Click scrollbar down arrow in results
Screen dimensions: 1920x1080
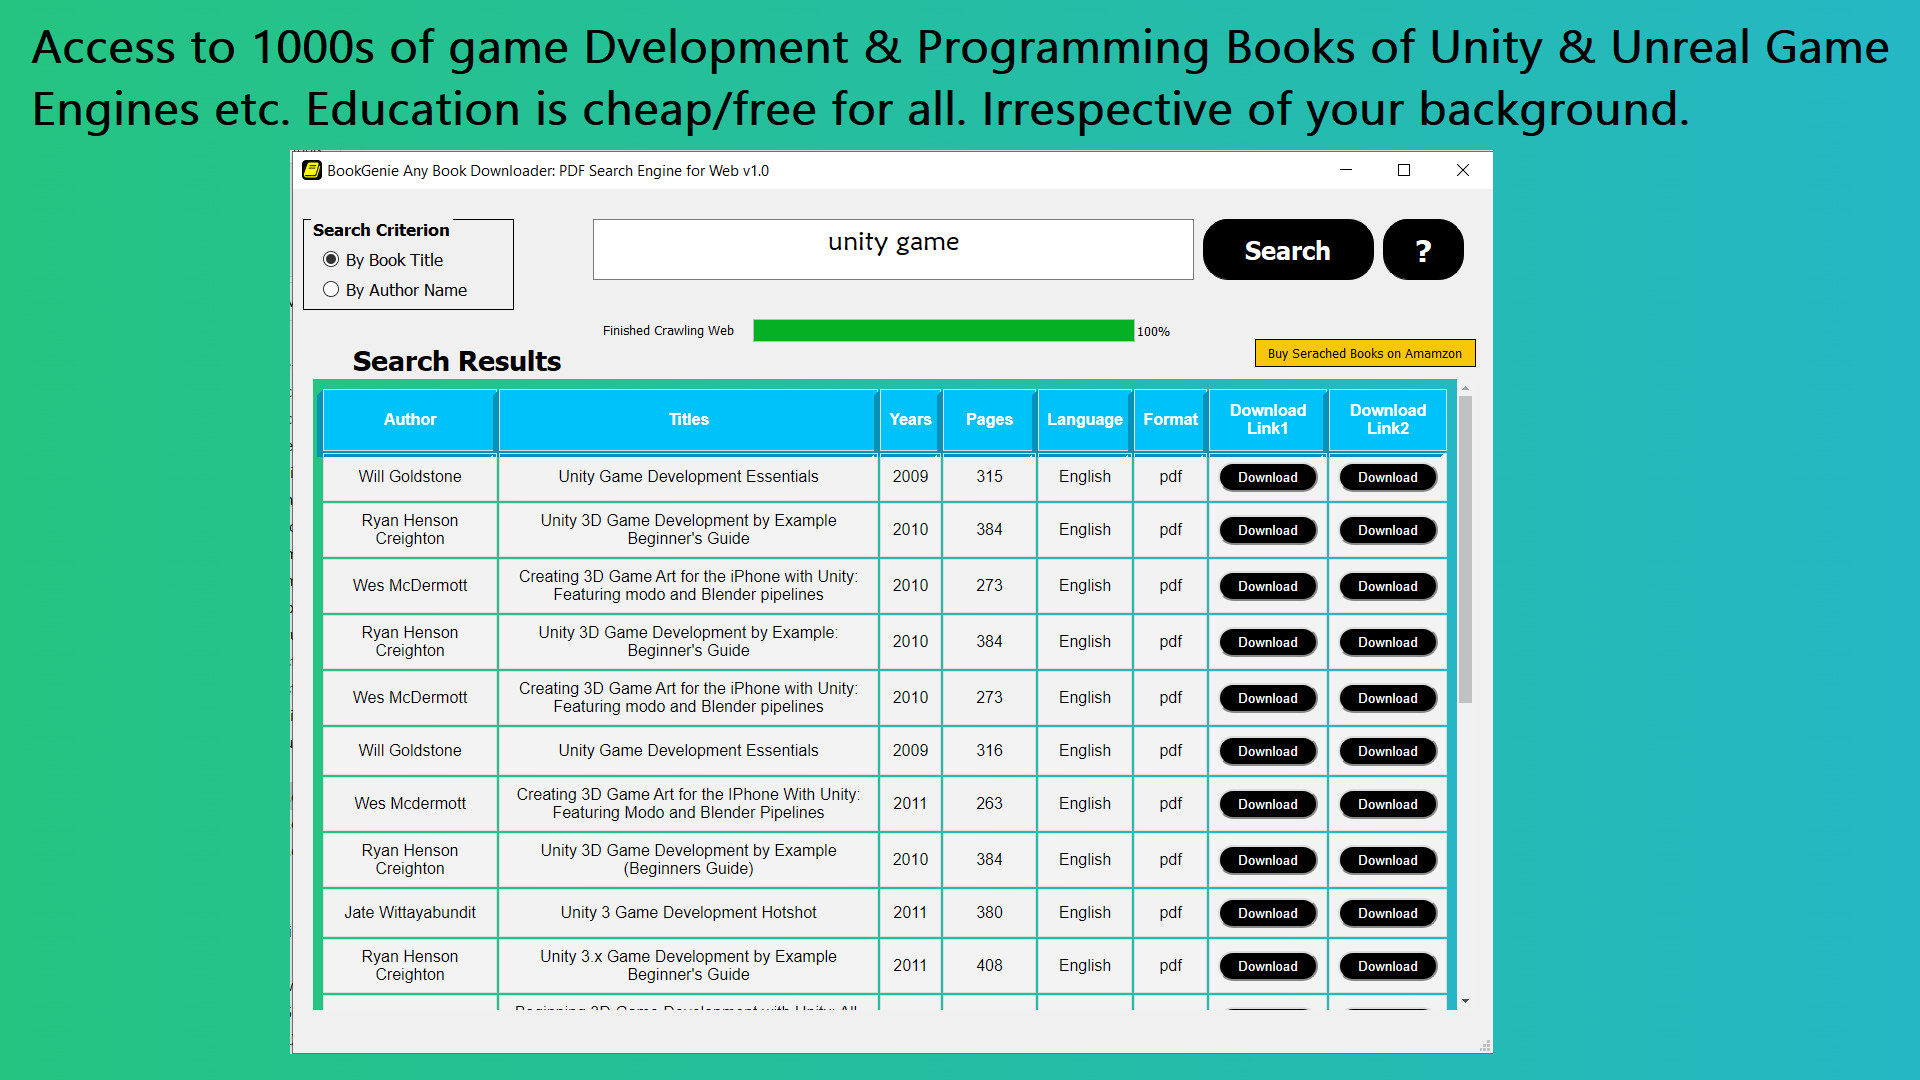click(1465, 1001)
